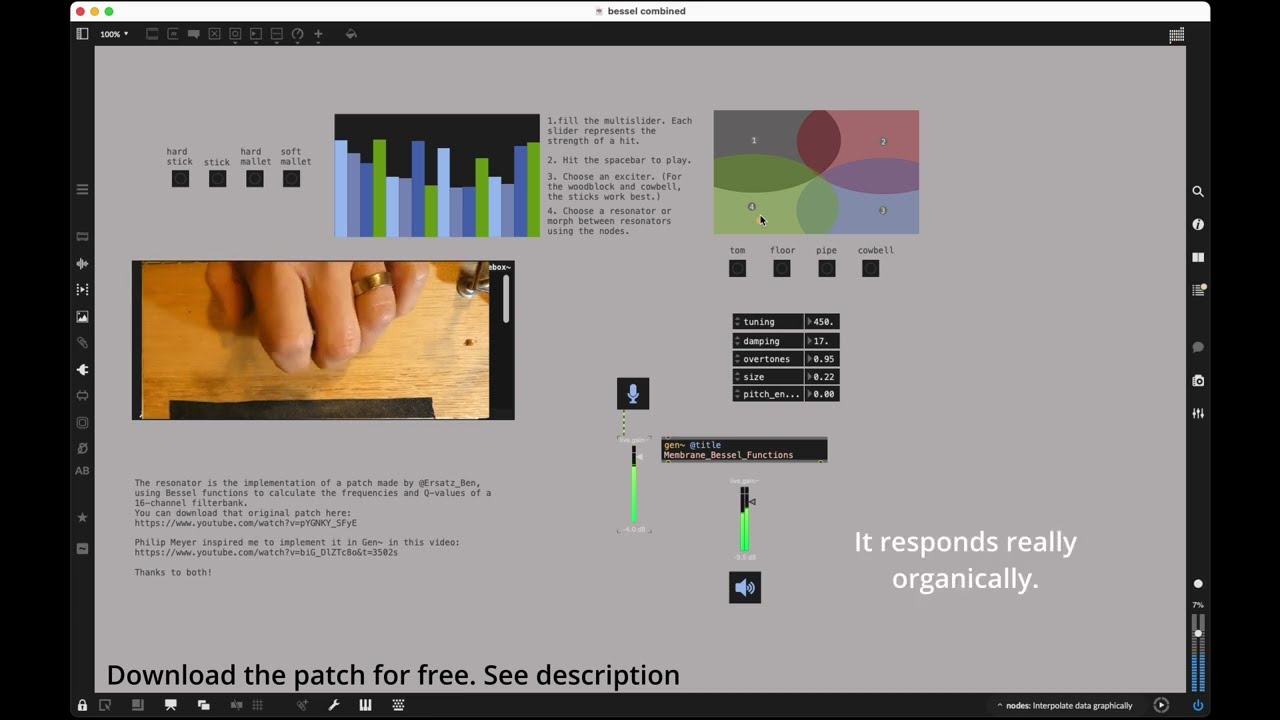Screen dimensions: 1280x720
Task: Open the inspector info icon in right sidebar
Action: point(1198,224)
